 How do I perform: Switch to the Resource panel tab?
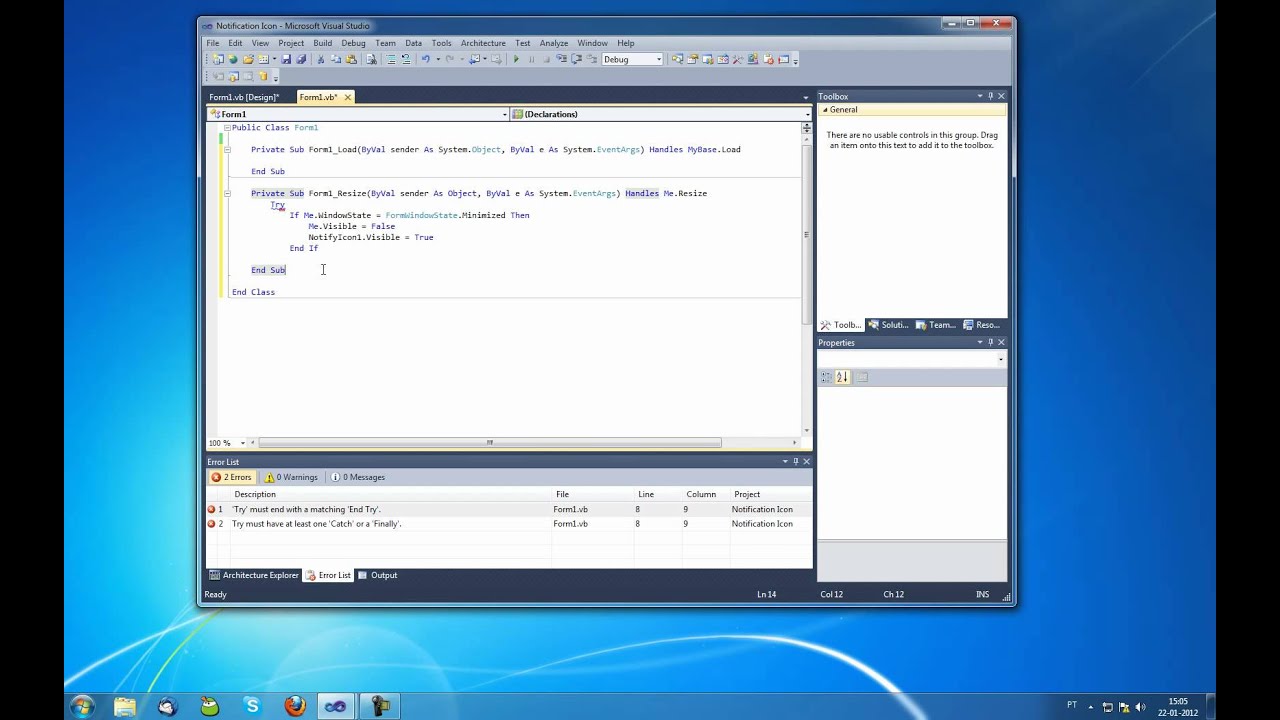983,325
